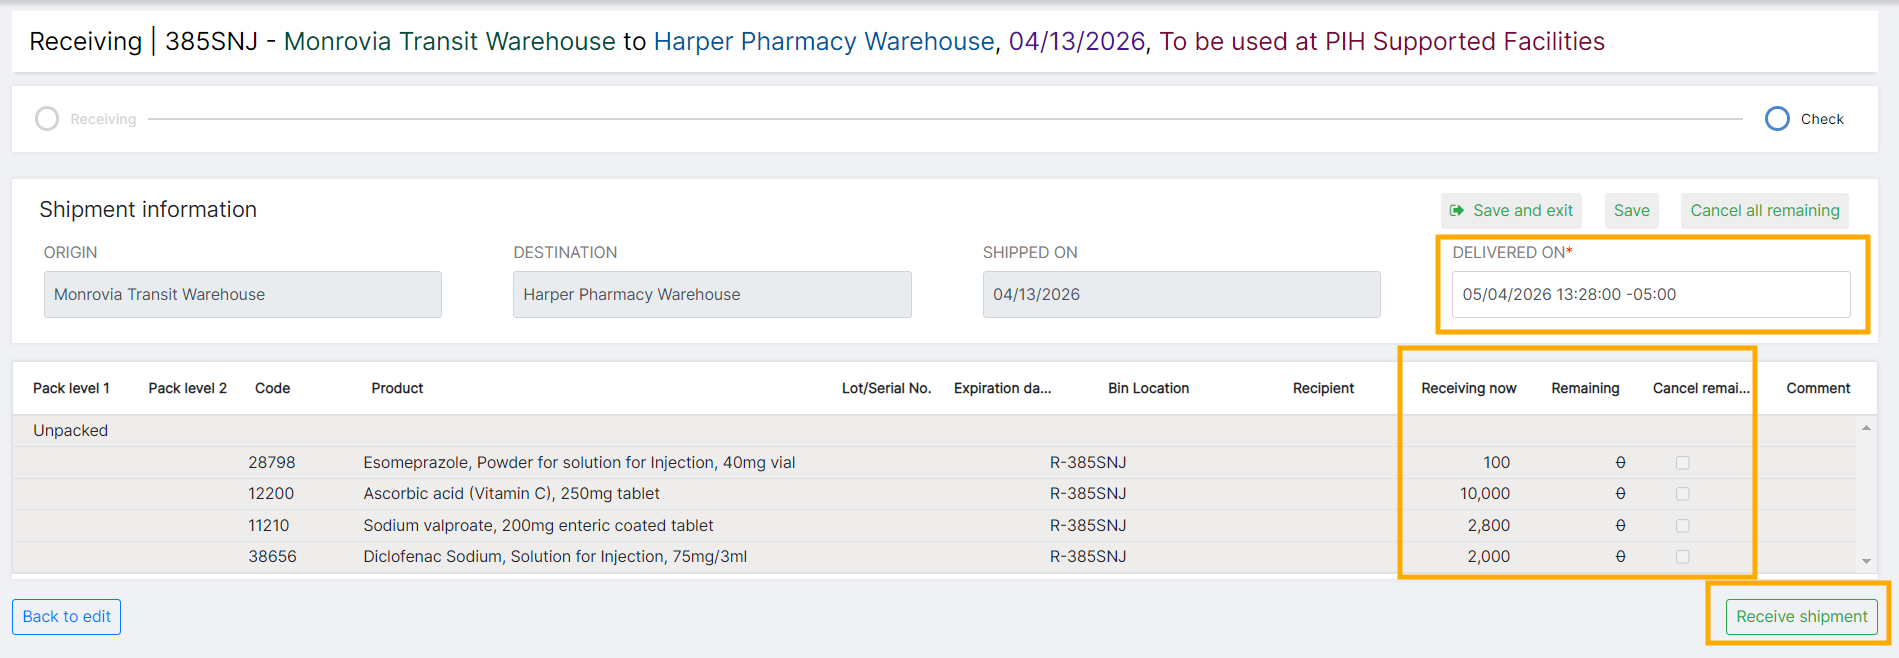This screenshot has width=1899, height=658.
Task: Click the Save button
Action: click(1631, 211)
